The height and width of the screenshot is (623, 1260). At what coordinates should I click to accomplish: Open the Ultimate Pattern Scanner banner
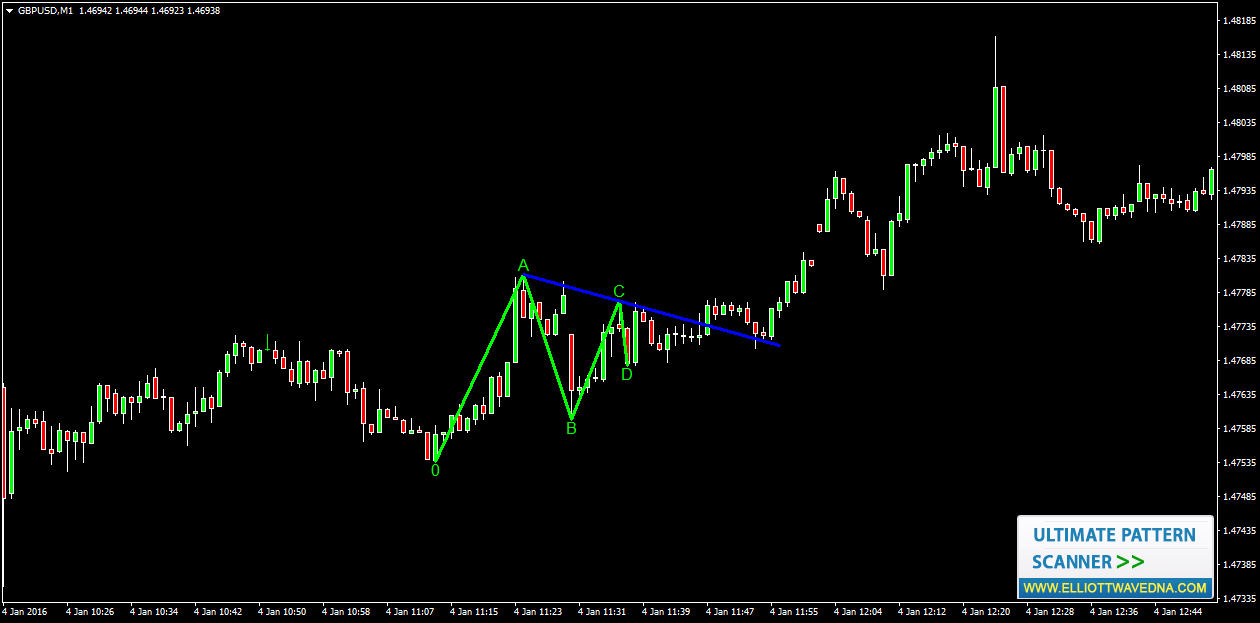[x=1114, y=546]
